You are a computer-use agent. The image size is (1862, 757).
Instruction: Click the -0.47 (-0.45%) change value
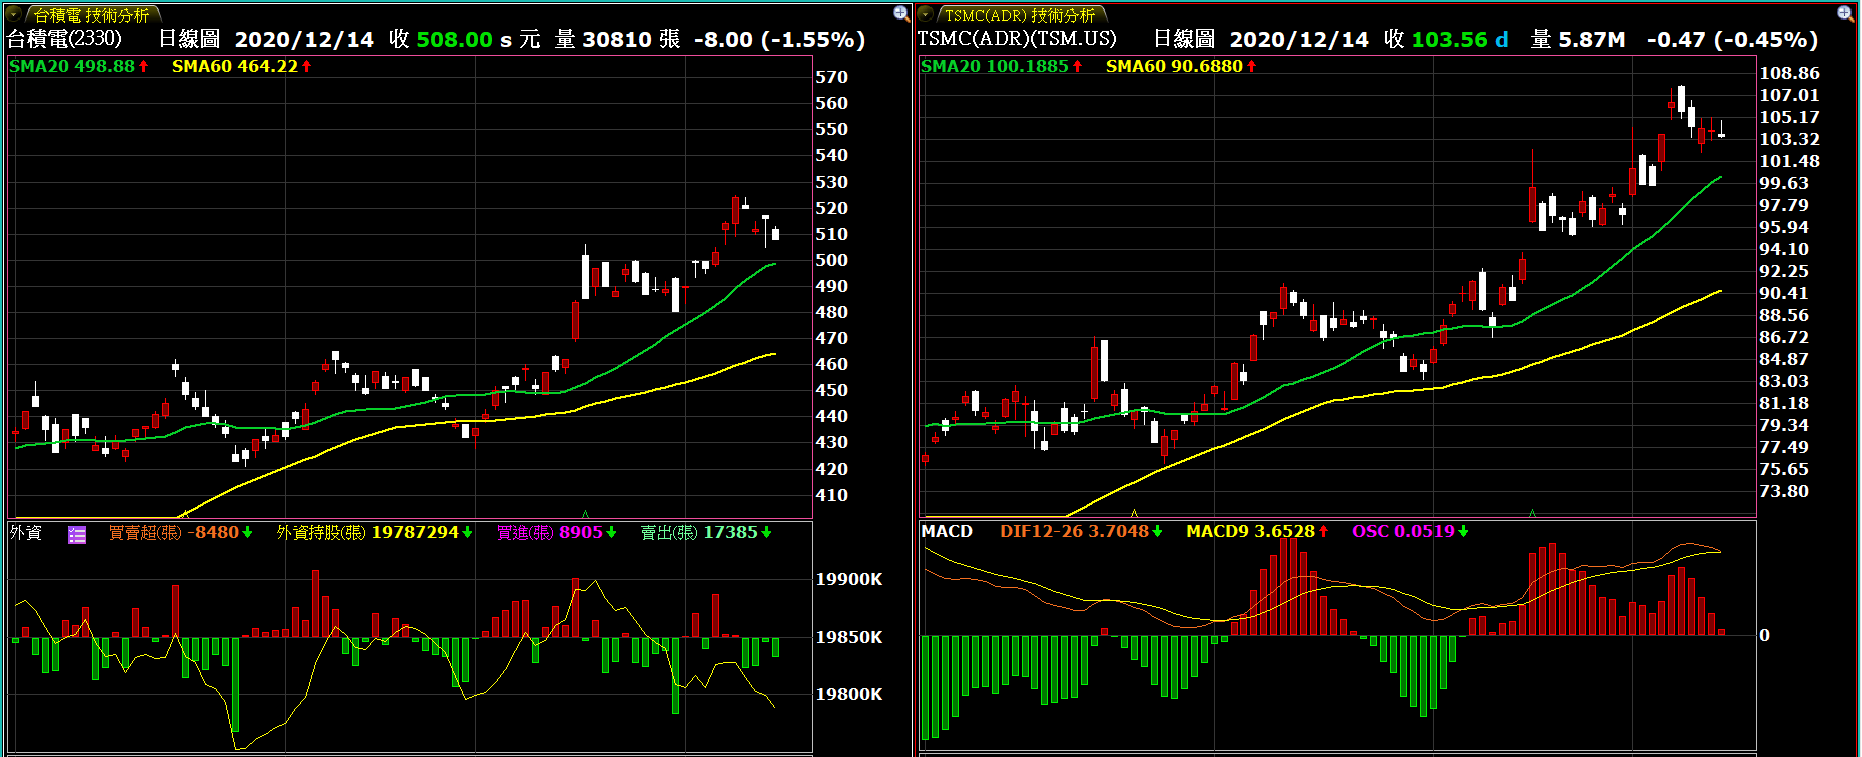(x=1732, y=39)
